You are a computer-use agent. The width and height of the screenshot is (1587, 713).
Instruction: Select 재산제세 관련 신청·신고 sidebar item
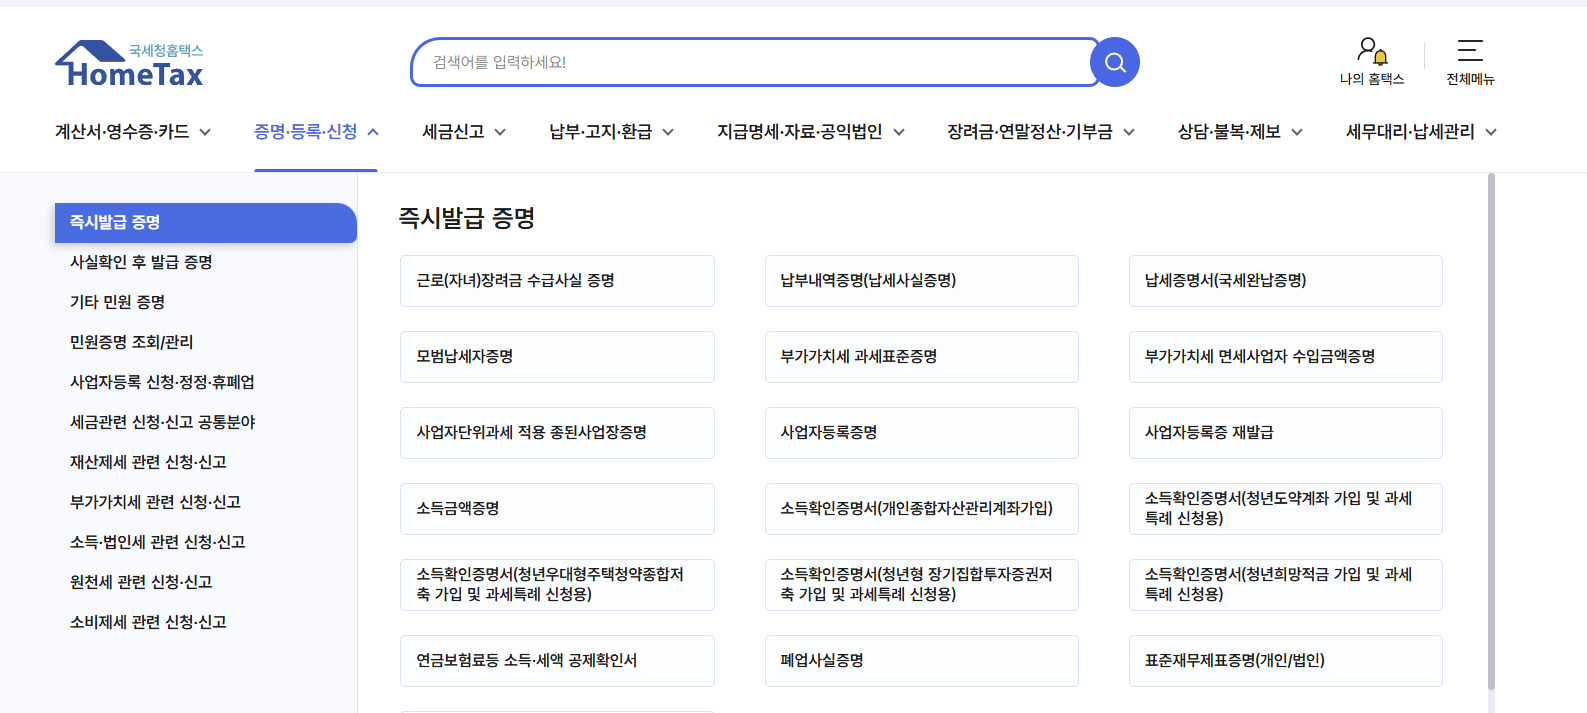[x=148, y=462]
